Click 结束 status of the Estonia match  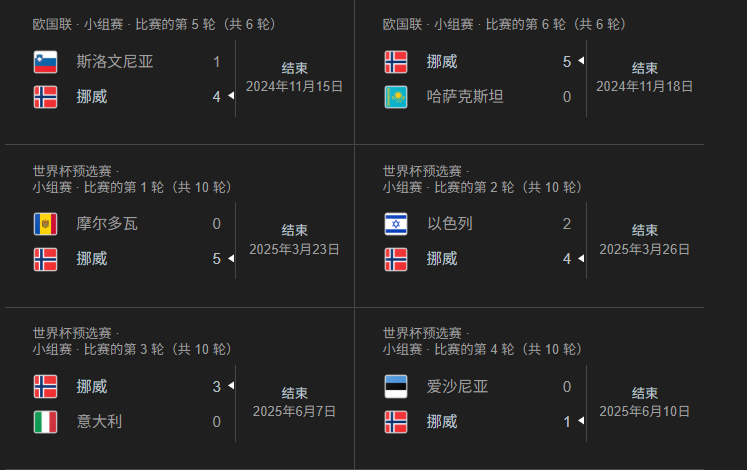coord(644,393)
